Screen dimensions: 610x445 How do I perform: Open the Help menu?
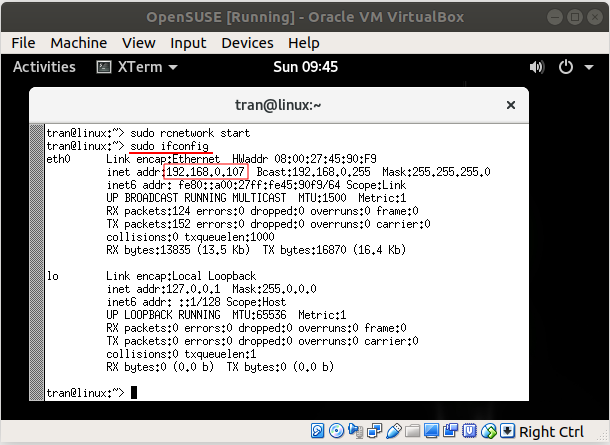click(304, 43)
